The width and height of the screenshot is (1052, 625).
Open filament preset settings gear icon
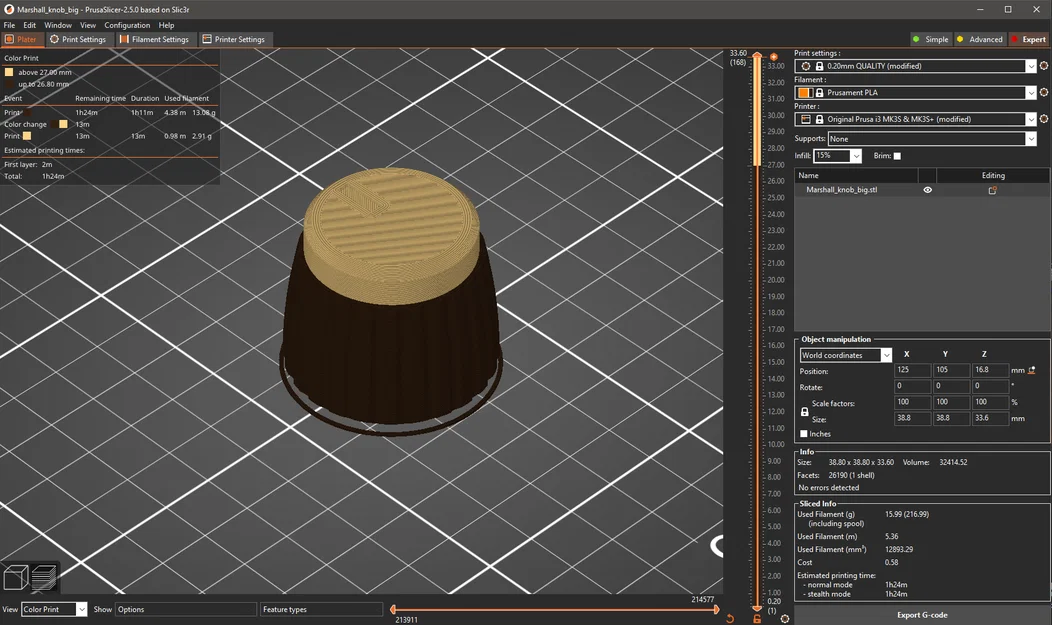click(x=1044, y=93)
